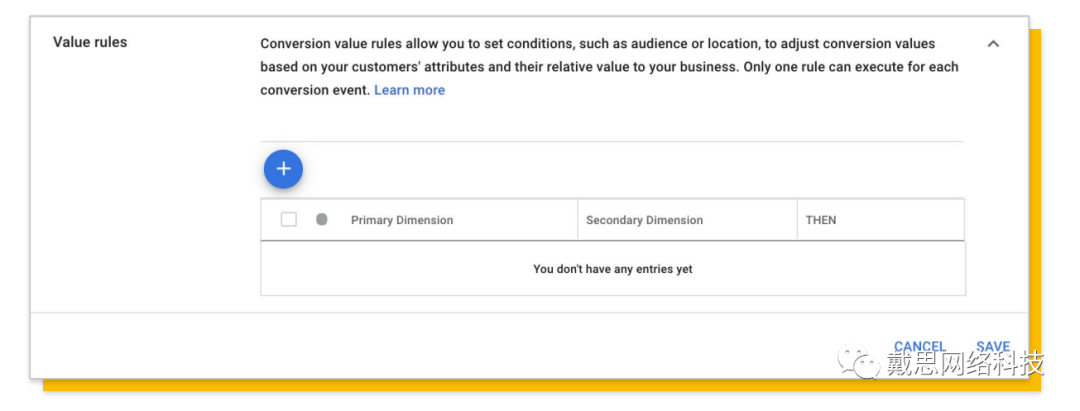This screenshot has width=1080, height=411.
Task: Click the grey status dot column icon
Action: (x=322, y=219)
